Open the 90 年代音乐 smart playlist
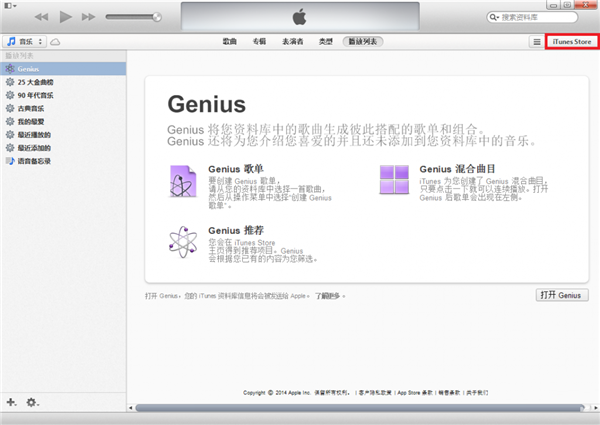This screenshot has width=600, height=425. click(36, 94)
